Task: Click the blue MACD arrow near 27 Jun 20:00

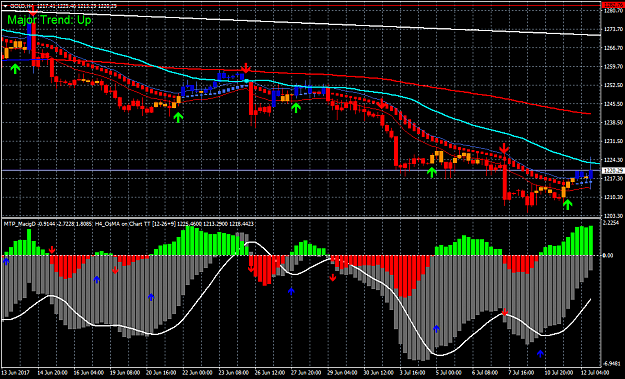Action: tap(291, 291)
